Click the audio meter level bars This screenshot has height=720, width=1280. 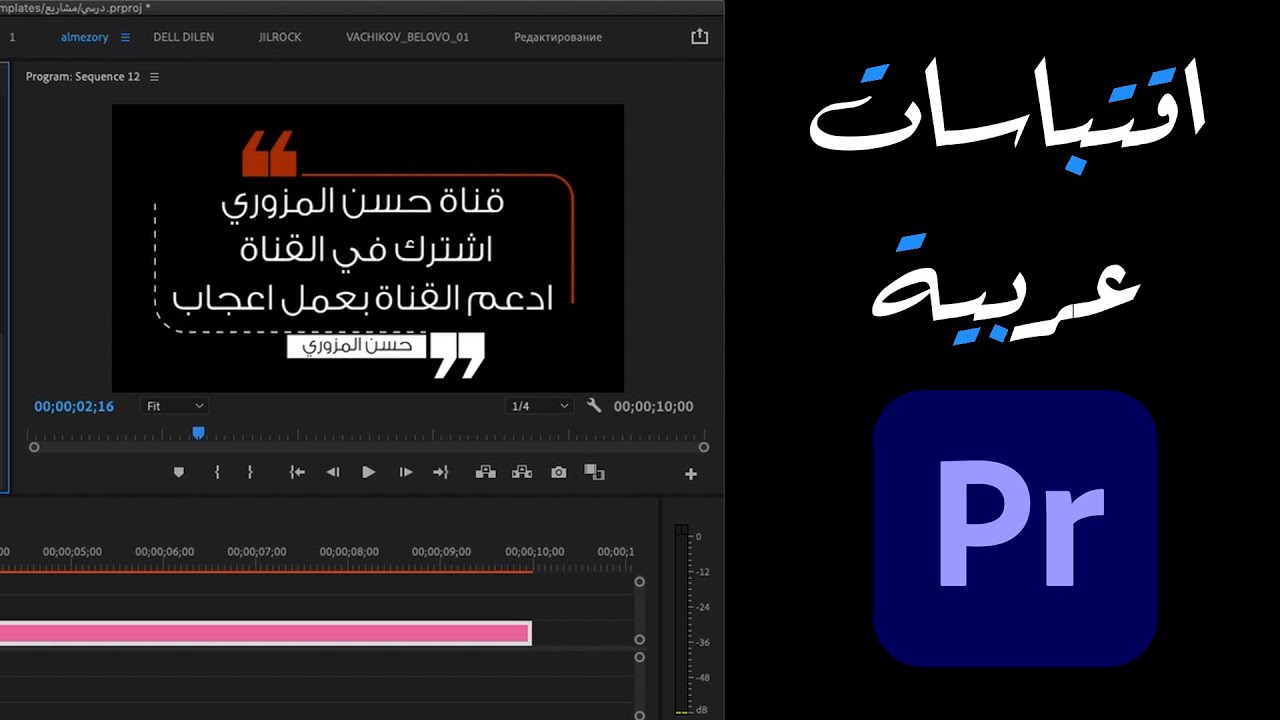pyautogui.click(x=682, y=620)
